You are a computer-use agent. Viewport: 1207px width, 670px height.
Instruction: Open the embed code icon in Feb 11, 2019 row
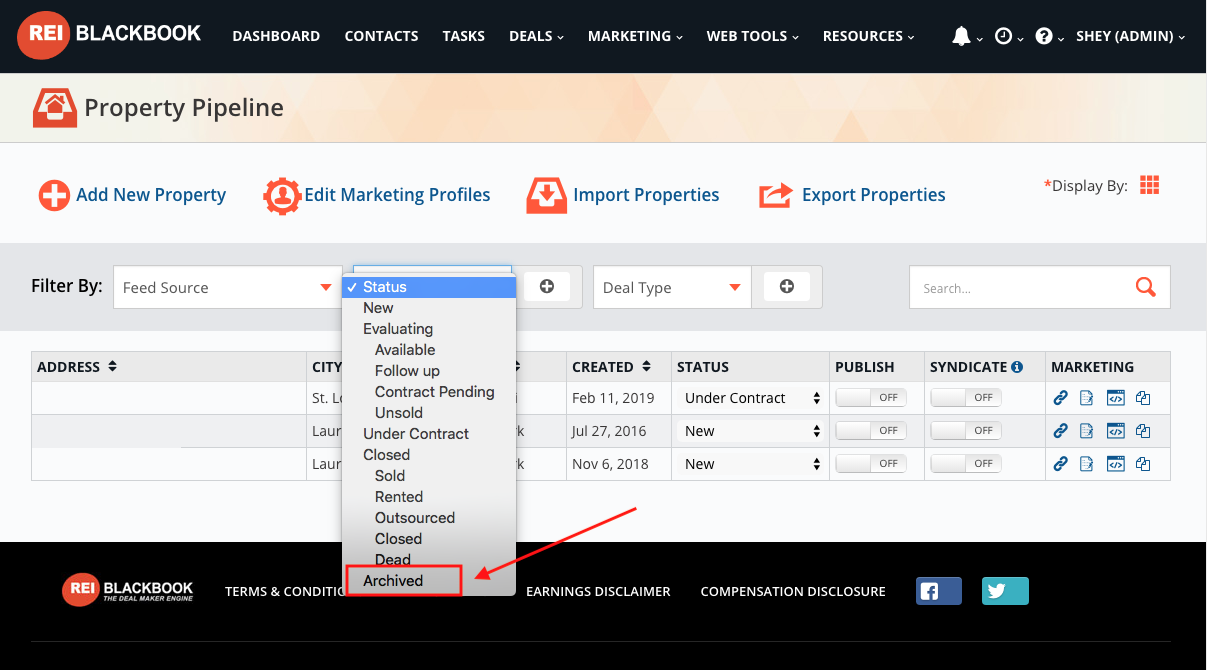pyautogui.click(x=1116, y=398)
